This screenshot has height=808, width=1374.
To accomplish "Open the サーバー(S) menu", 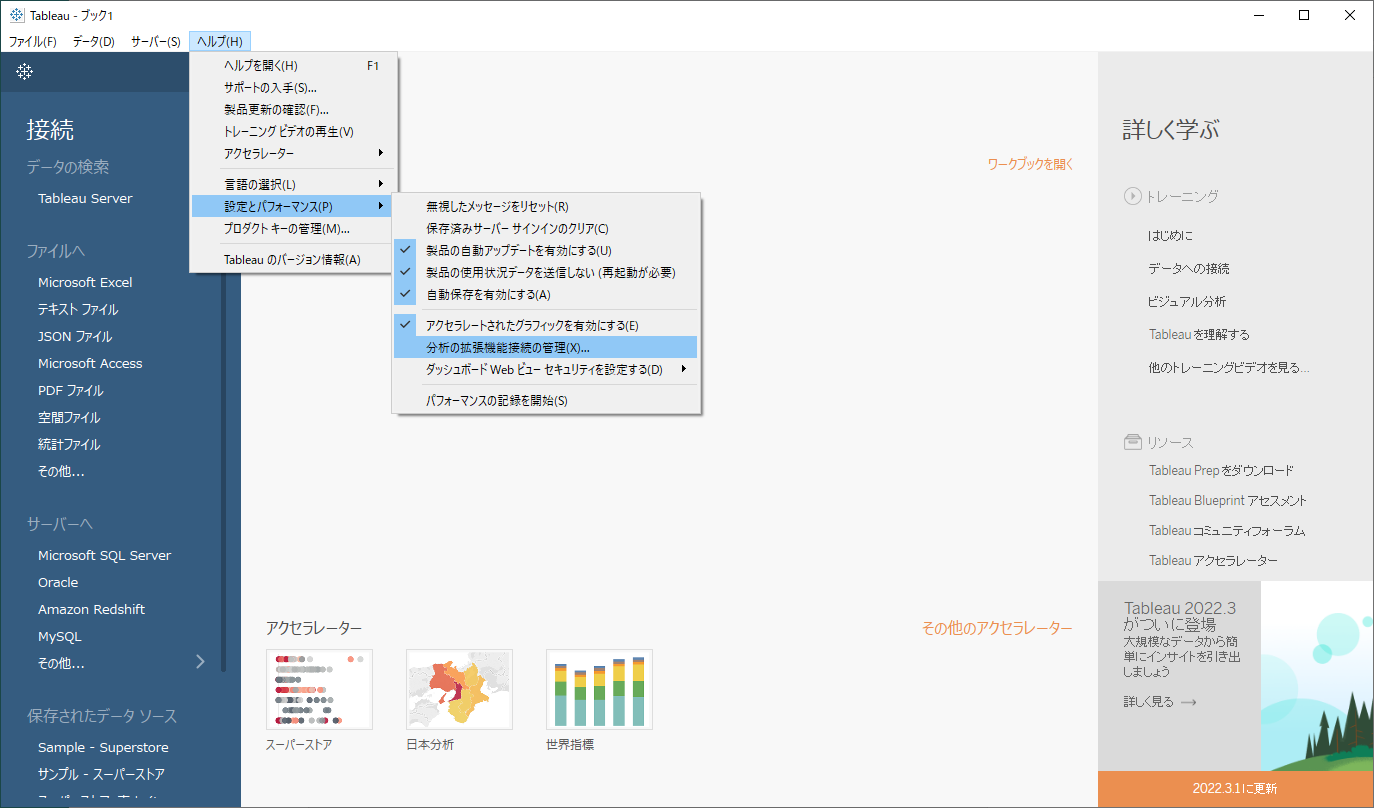I will (x=156, y=41).
